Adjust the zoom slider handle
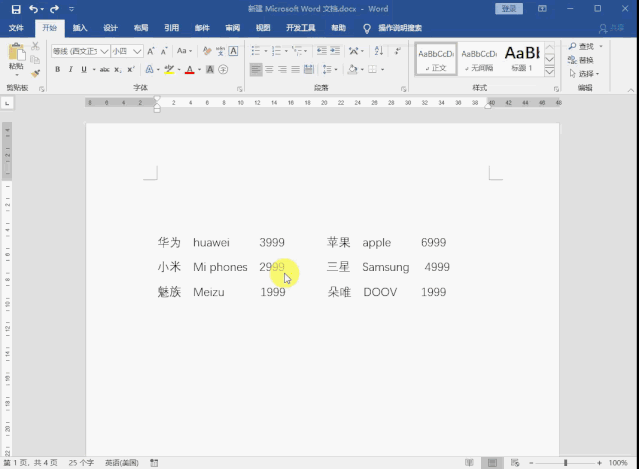639x469 pixels. (565, 463)
